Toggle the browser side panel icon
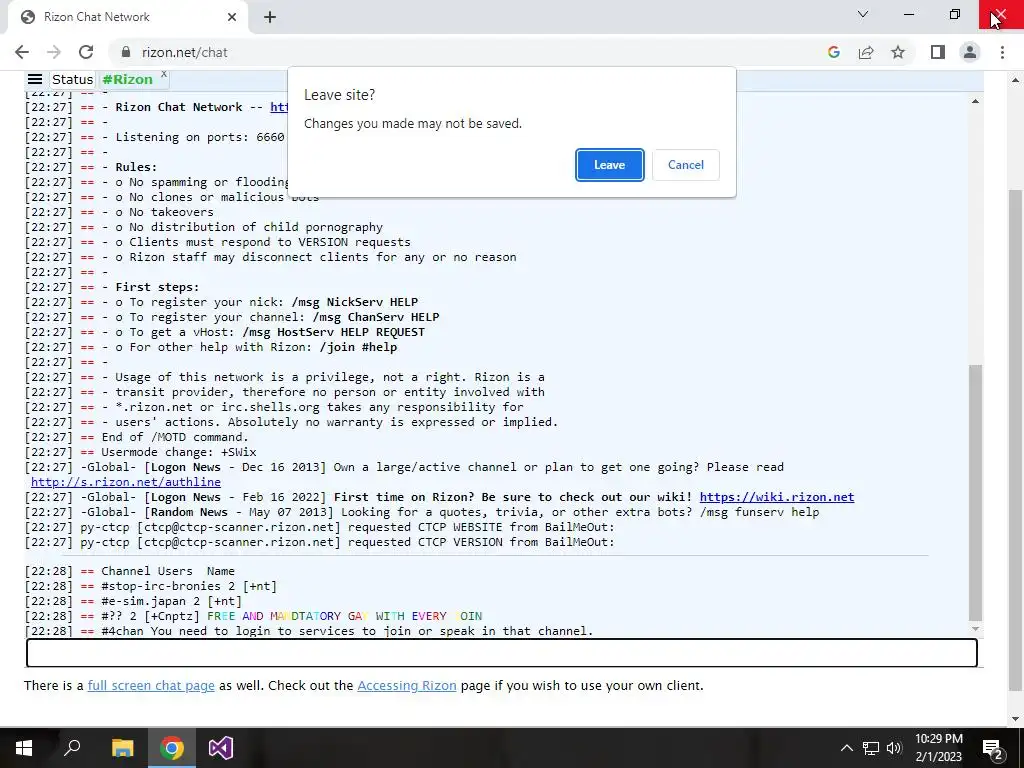The width and height of the screenshot is (1024, 768). [x=938, y=52]
